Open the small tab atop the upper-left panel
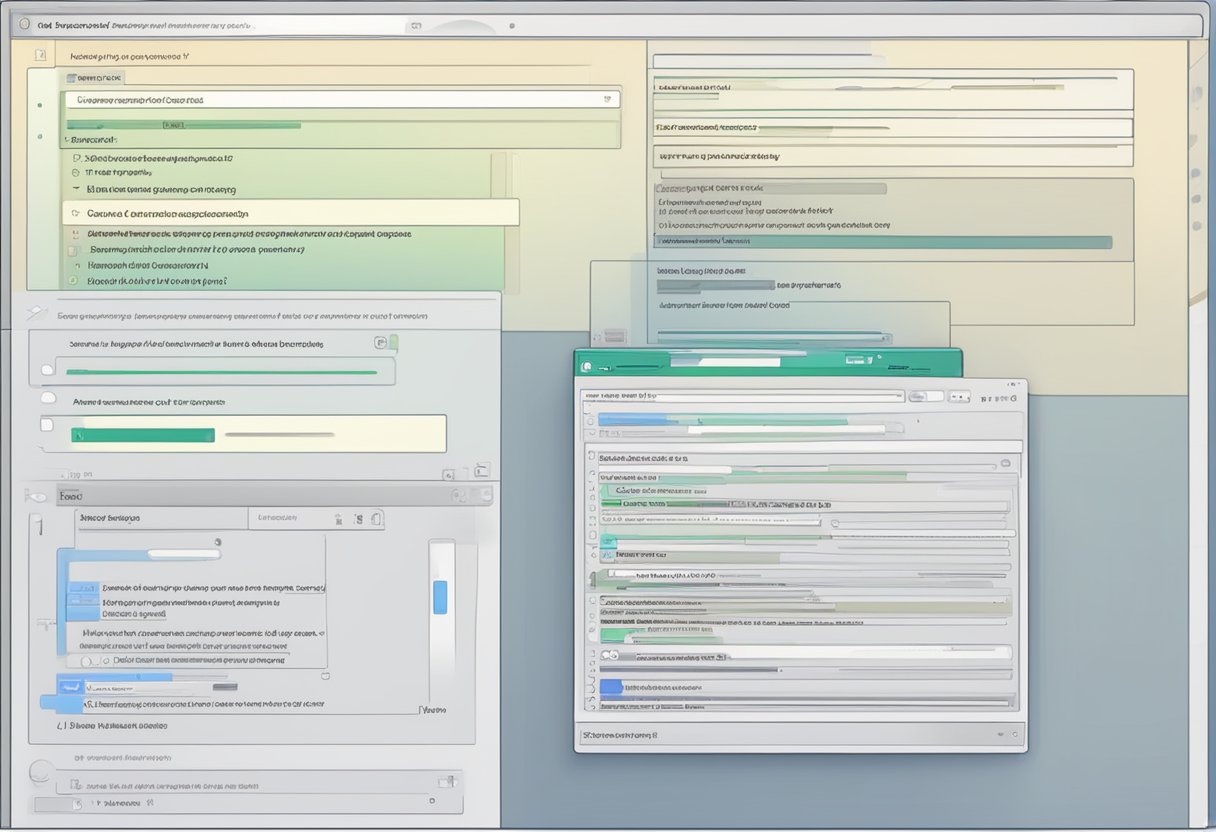The image size is (1216, 832). (x=94, y=77)
